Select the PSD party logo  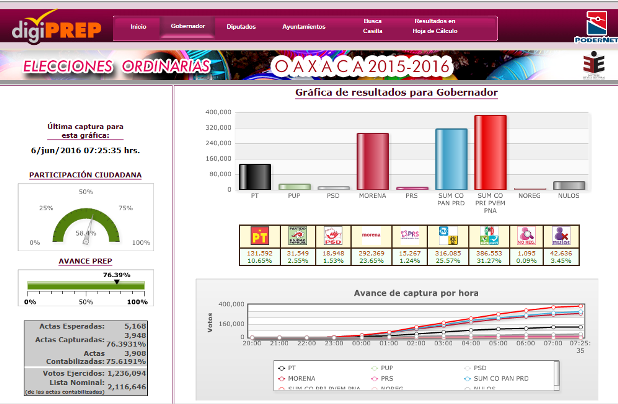[x=333, y=236]
